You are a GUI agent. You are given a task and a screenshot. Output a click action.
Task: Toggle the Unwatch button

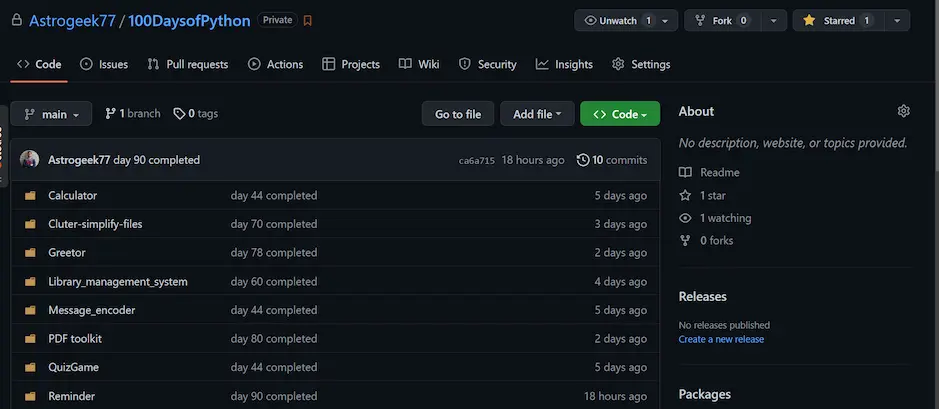(x=619, y=20)
